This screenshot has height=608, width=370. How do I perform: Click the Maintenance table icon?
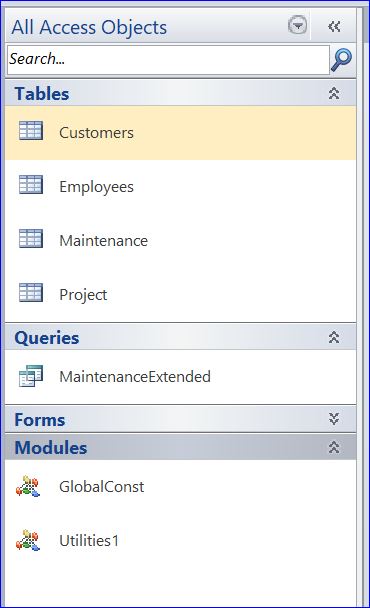click(x=31, y=238)
